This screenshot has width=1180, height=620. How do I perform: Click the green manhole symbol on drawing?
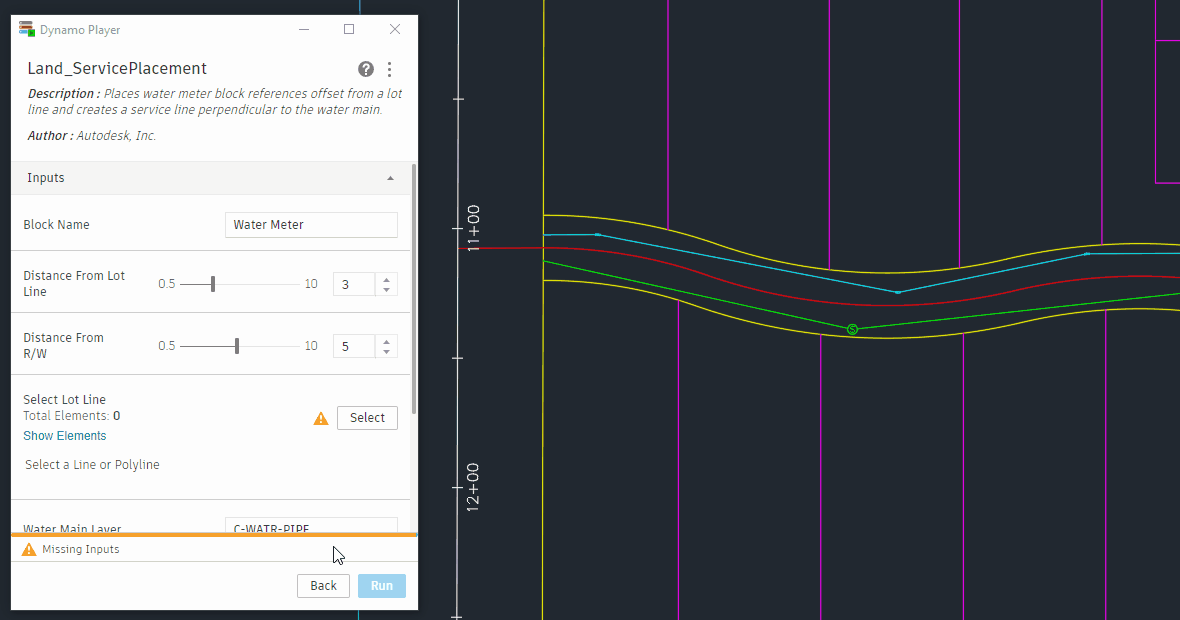[x=852, y=329]
